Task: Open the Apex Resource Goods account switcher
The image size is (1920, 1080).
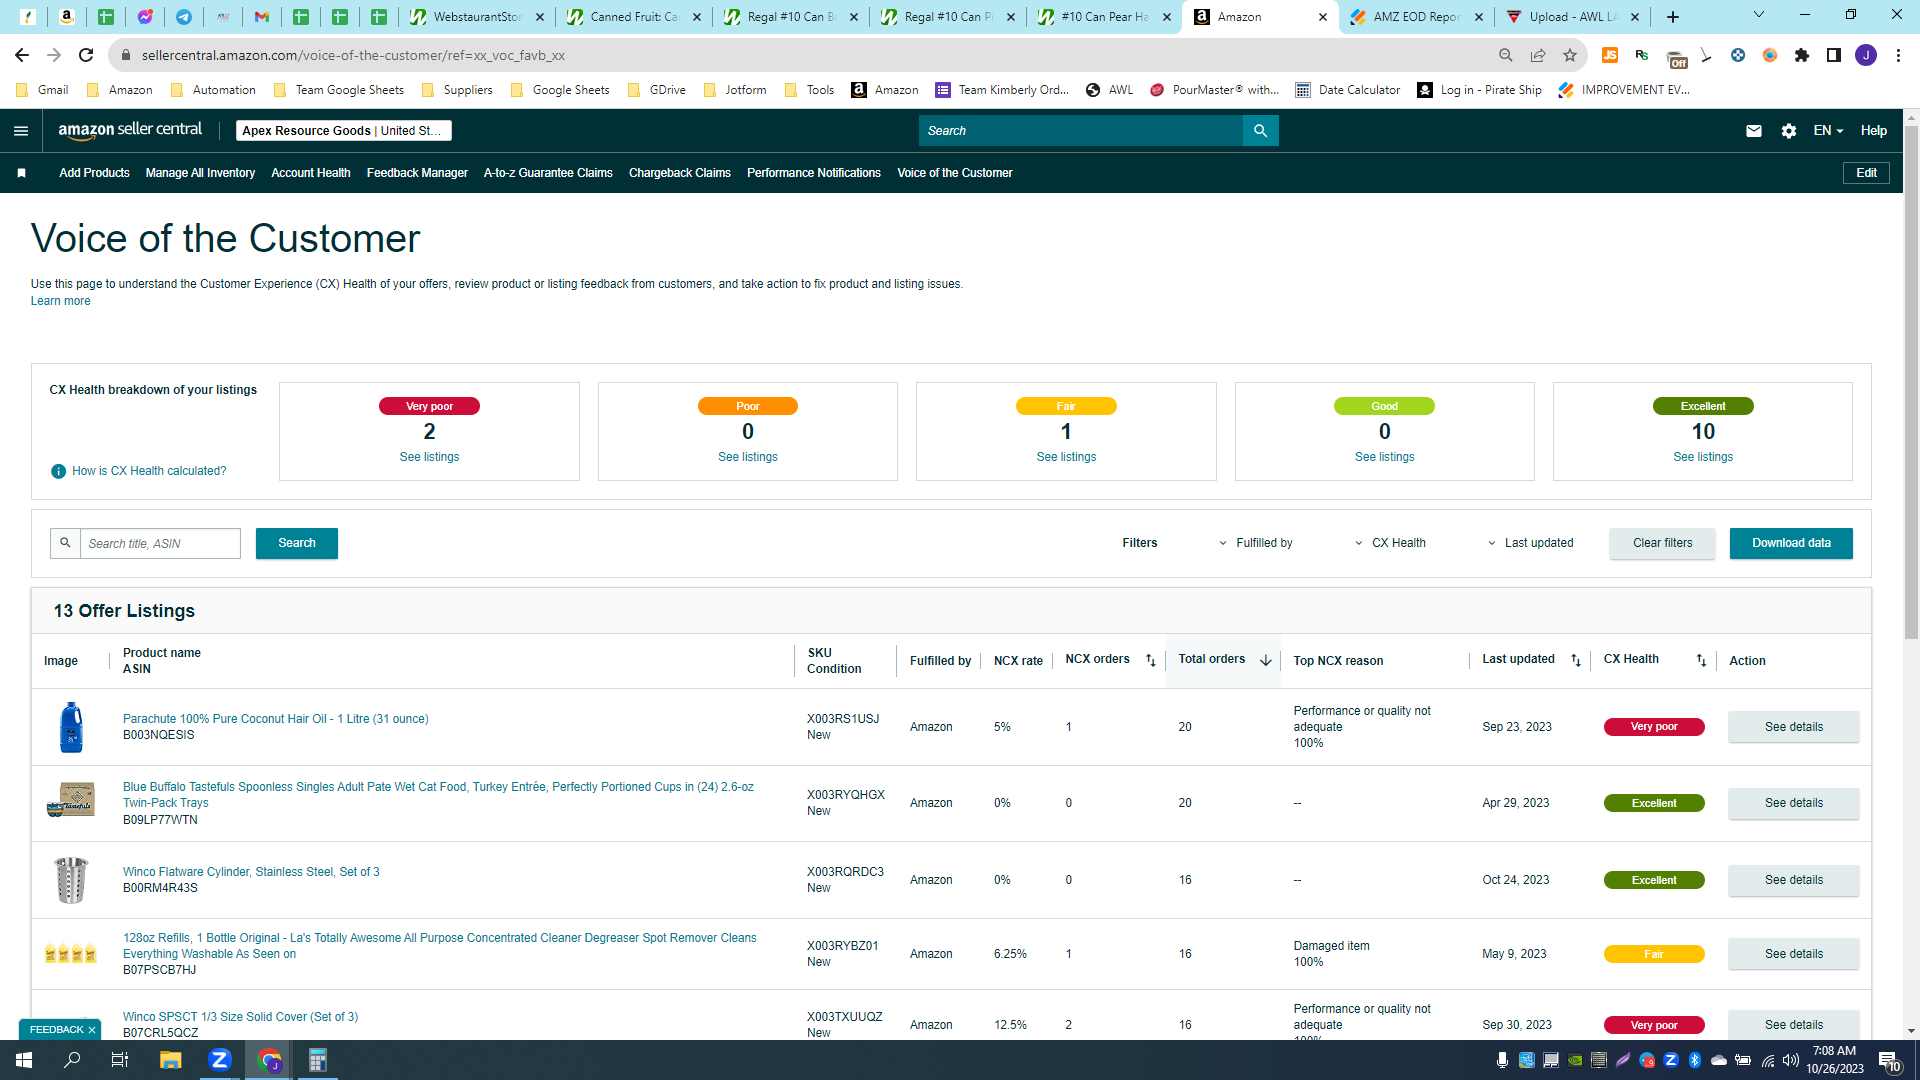Action: point(344,131)
